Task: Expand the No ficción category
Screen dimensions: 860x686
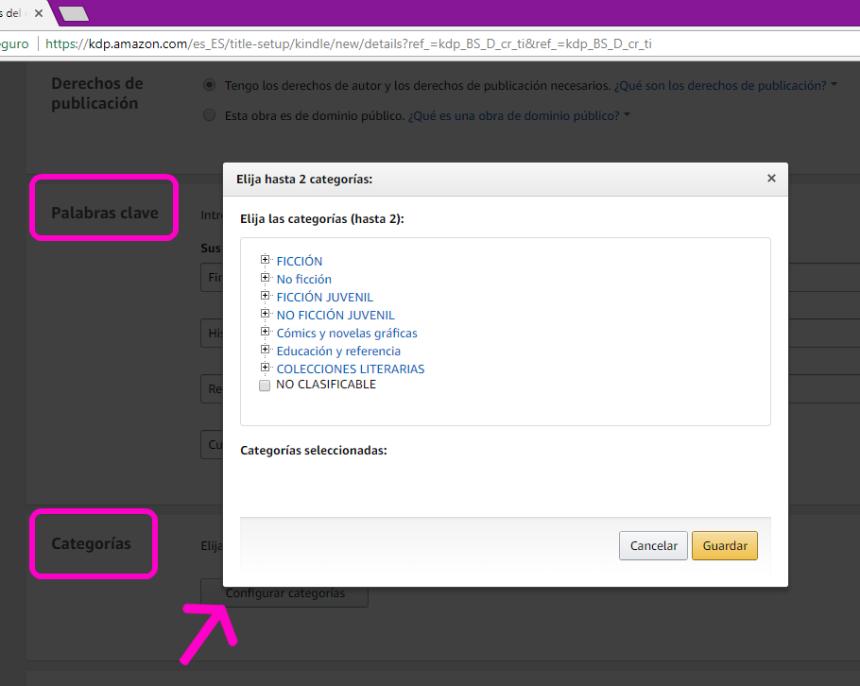Action: pyautogui.click(x=263, y=278)
